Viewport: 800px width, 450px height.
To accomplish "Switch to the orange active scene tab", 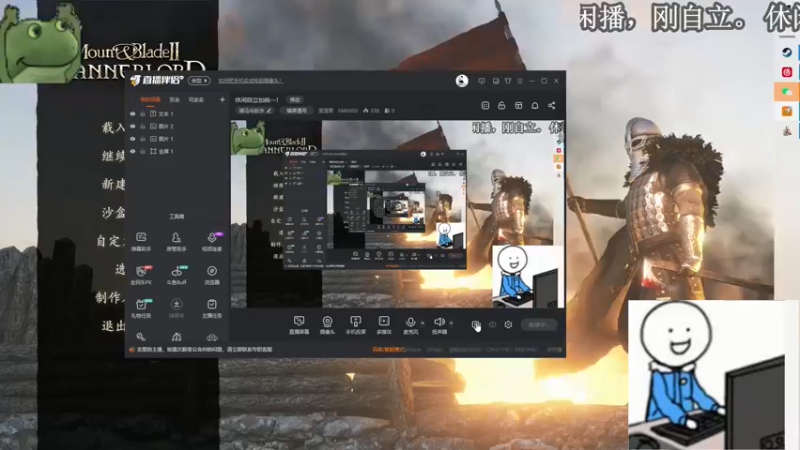I will click(x=151, y=99).
